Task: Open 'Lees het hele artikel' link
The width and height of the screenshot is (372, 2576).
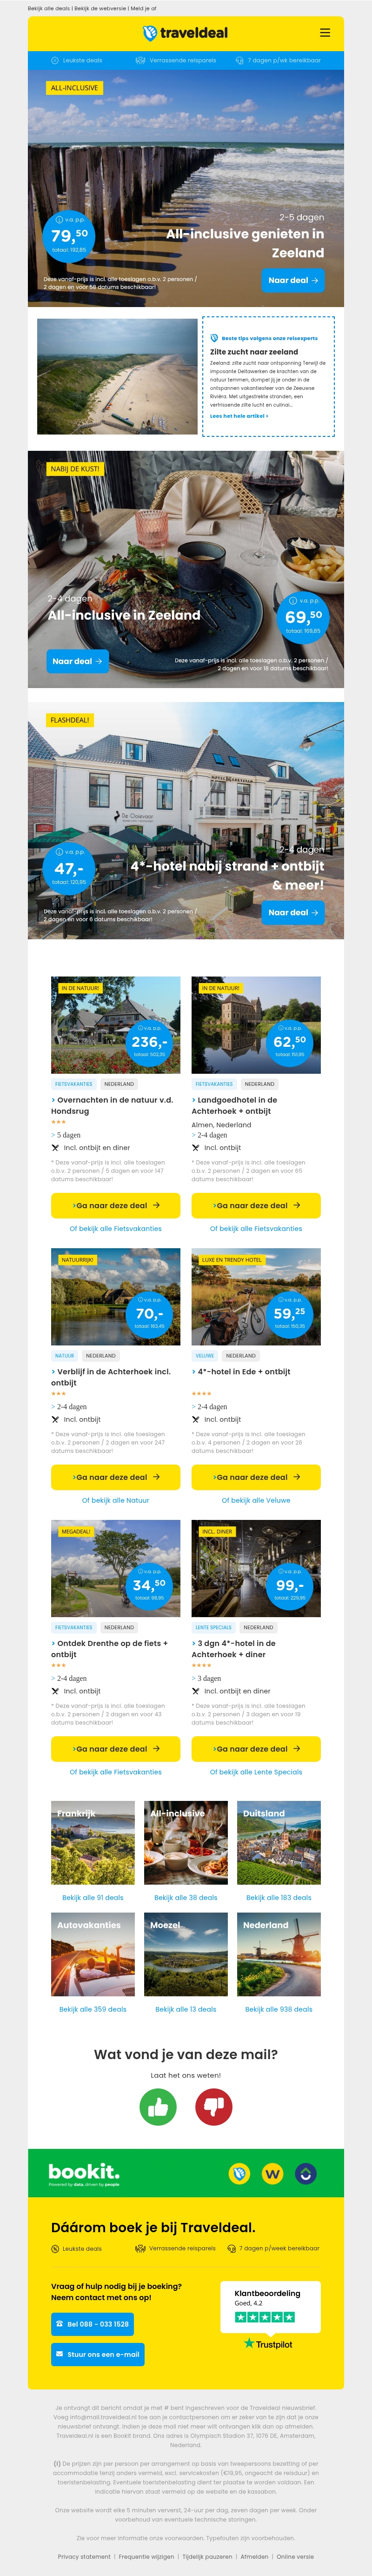Action: click(239, 415)
